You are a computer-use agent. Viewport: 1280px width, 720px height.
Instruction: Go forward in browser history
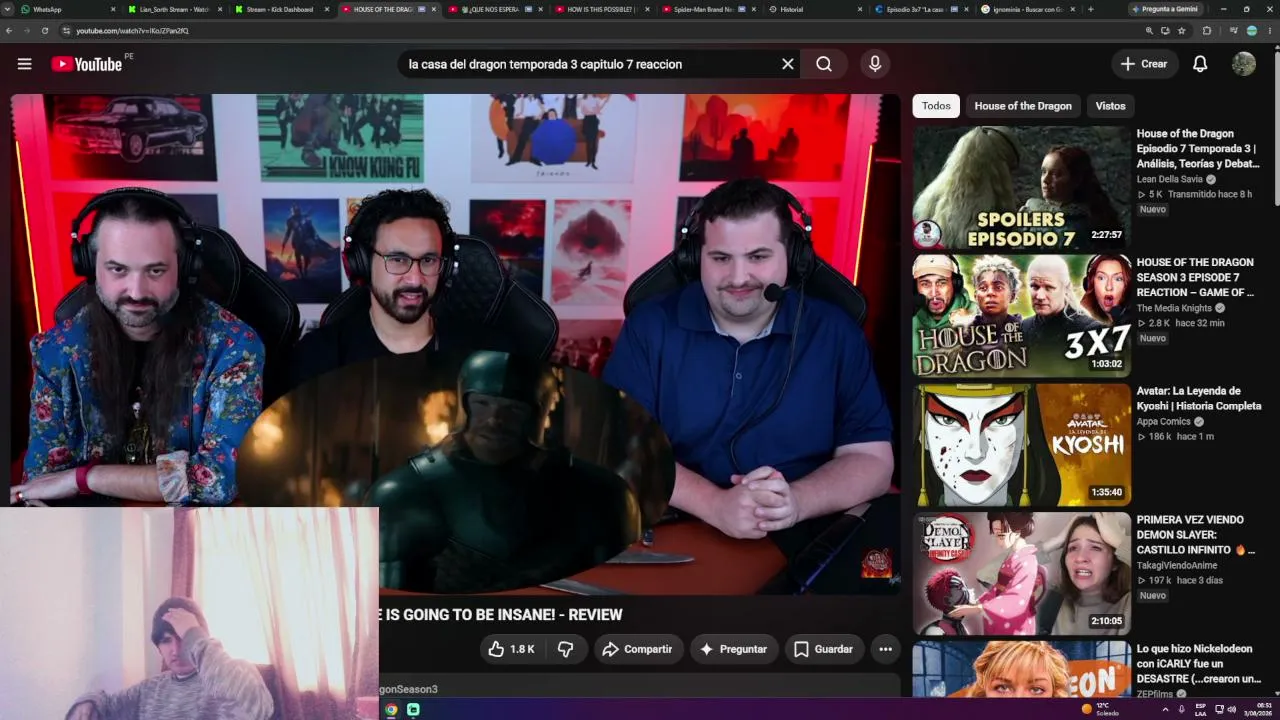27,31
